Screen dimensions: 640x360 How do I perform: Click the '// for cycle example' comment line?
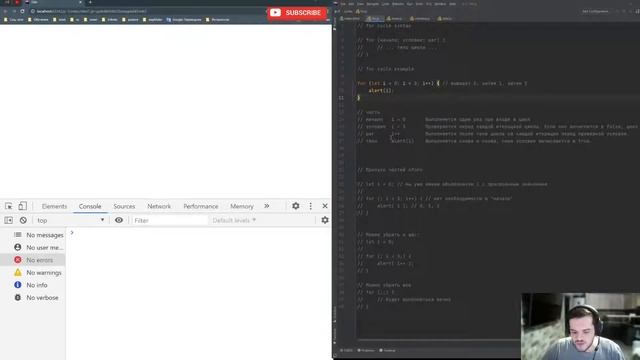(x=385, y=69)
